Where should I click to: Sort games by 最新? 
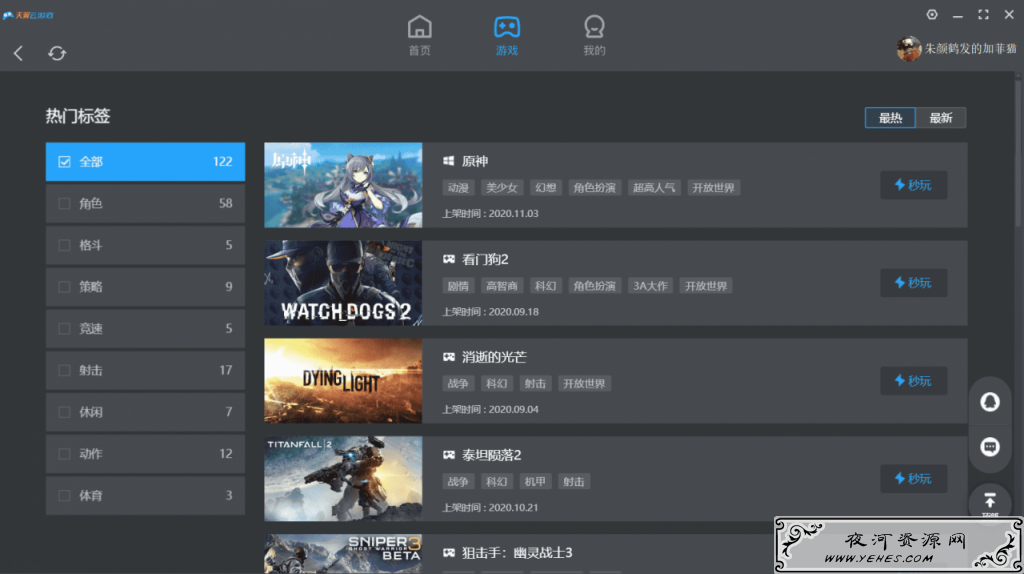tap(940, 118)
